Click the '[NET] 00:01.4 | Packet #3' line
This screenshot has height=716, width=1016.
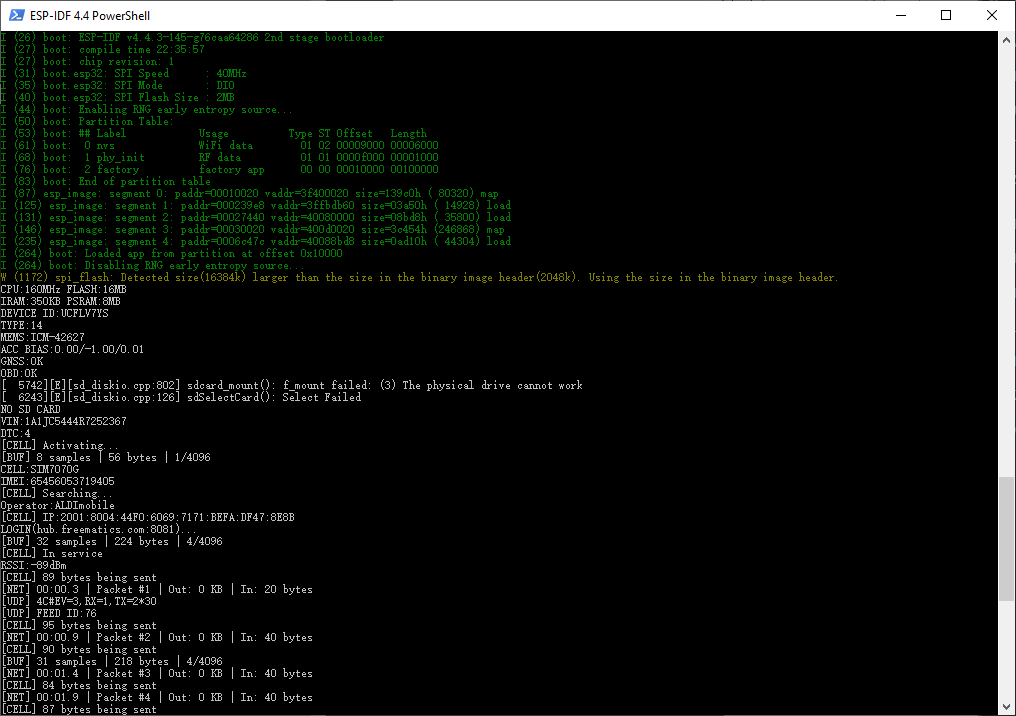click(157, 673)
